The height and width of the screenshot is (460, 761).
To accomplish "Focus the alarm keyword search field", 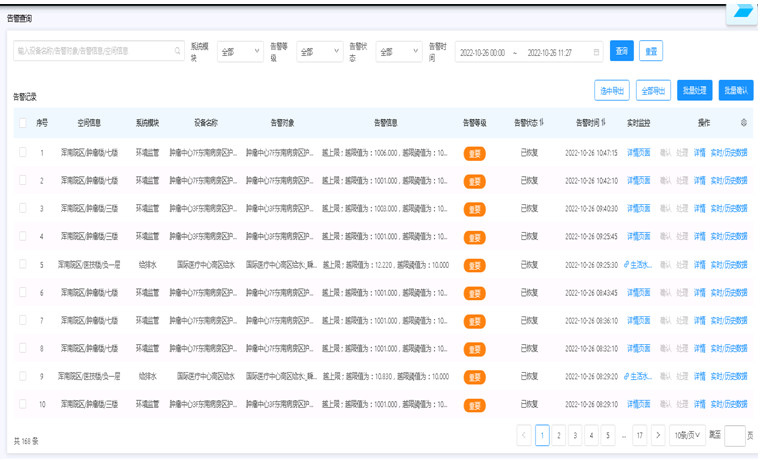I will click(99, 50).
